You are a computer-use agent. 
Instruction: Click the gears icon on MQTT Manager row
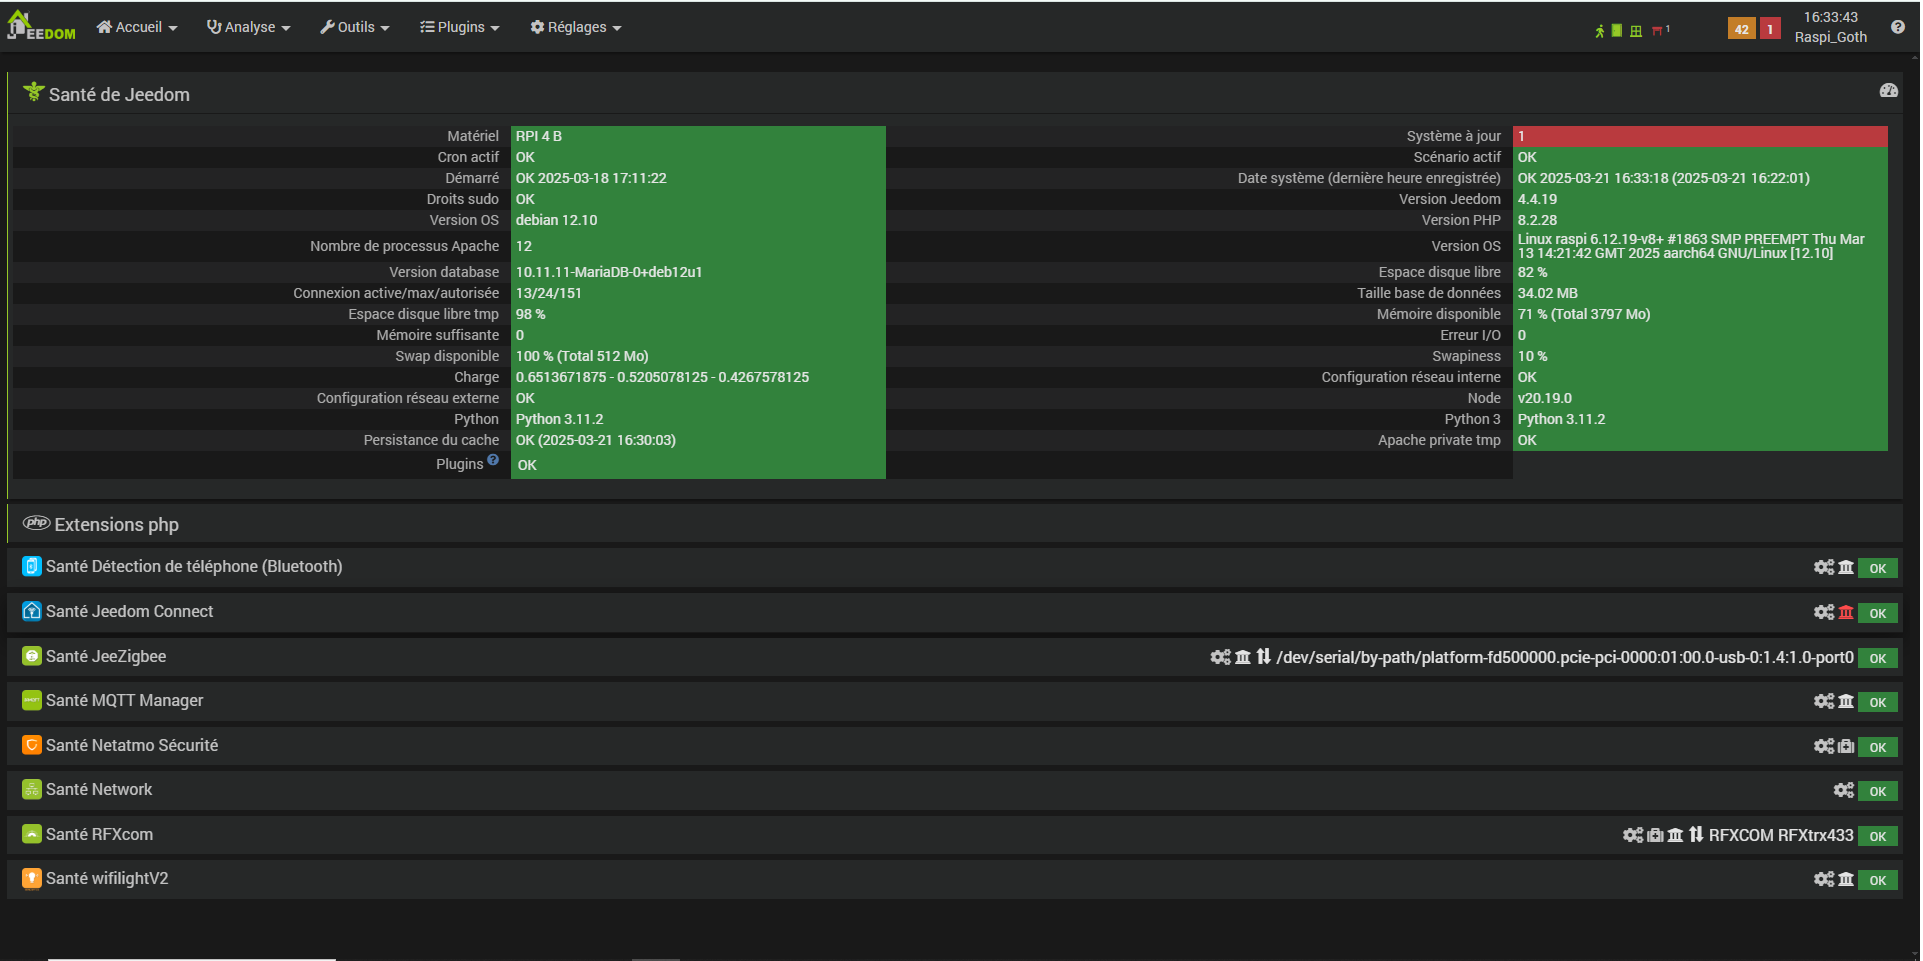pos(1824,702)
